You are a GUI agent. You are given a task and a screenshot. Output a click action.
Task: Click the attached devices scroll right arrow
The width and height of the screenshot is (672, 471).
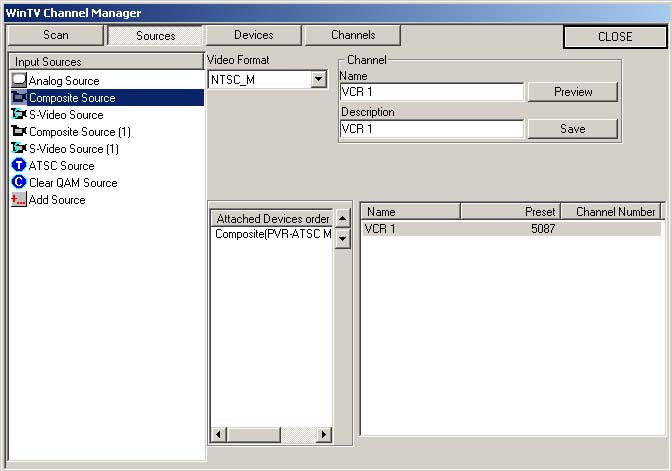click(x=324, y=435)
